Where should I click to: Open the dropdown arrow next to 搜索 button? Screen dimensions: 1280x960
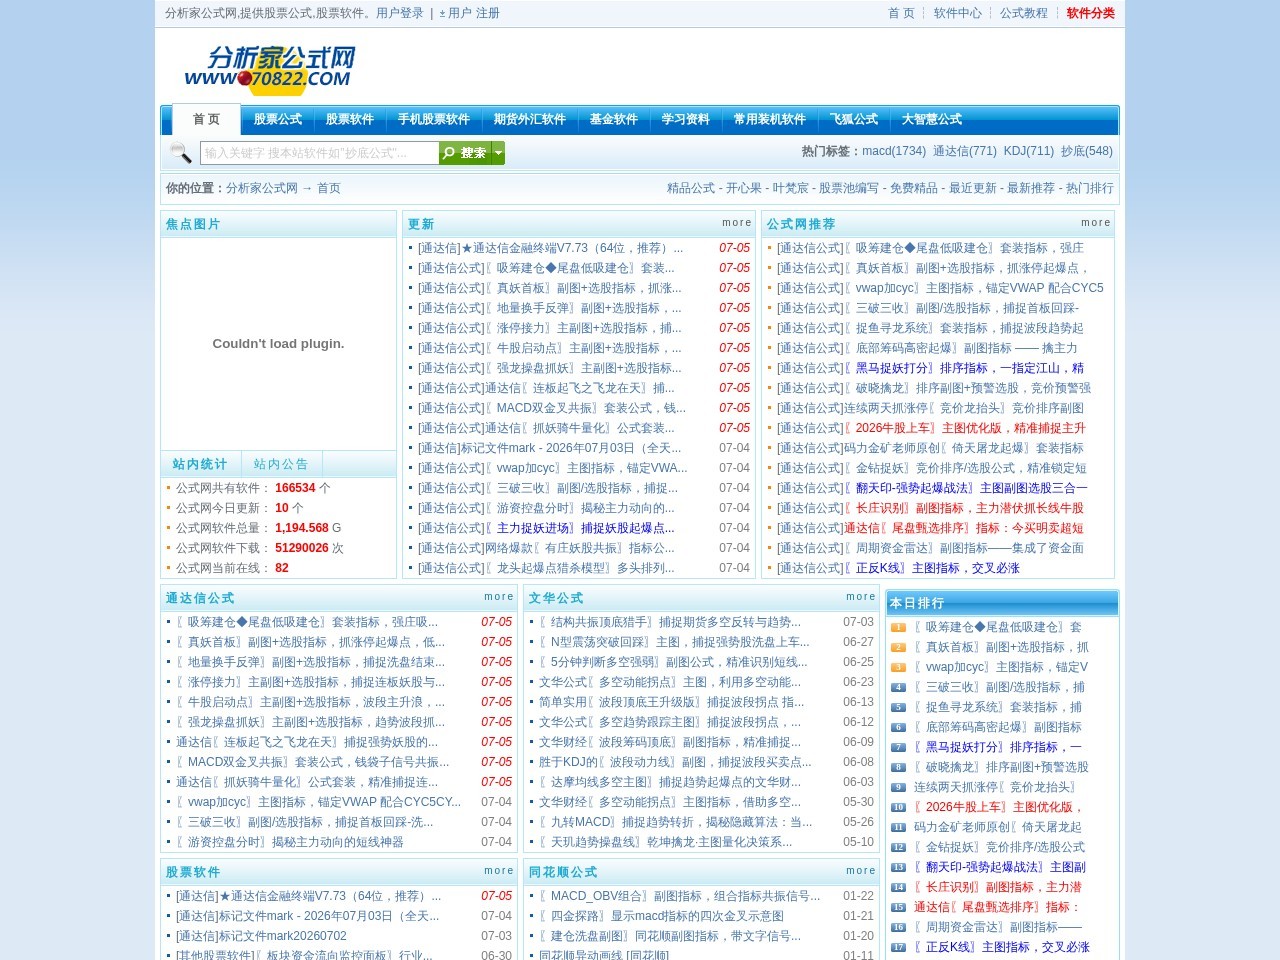498,153
